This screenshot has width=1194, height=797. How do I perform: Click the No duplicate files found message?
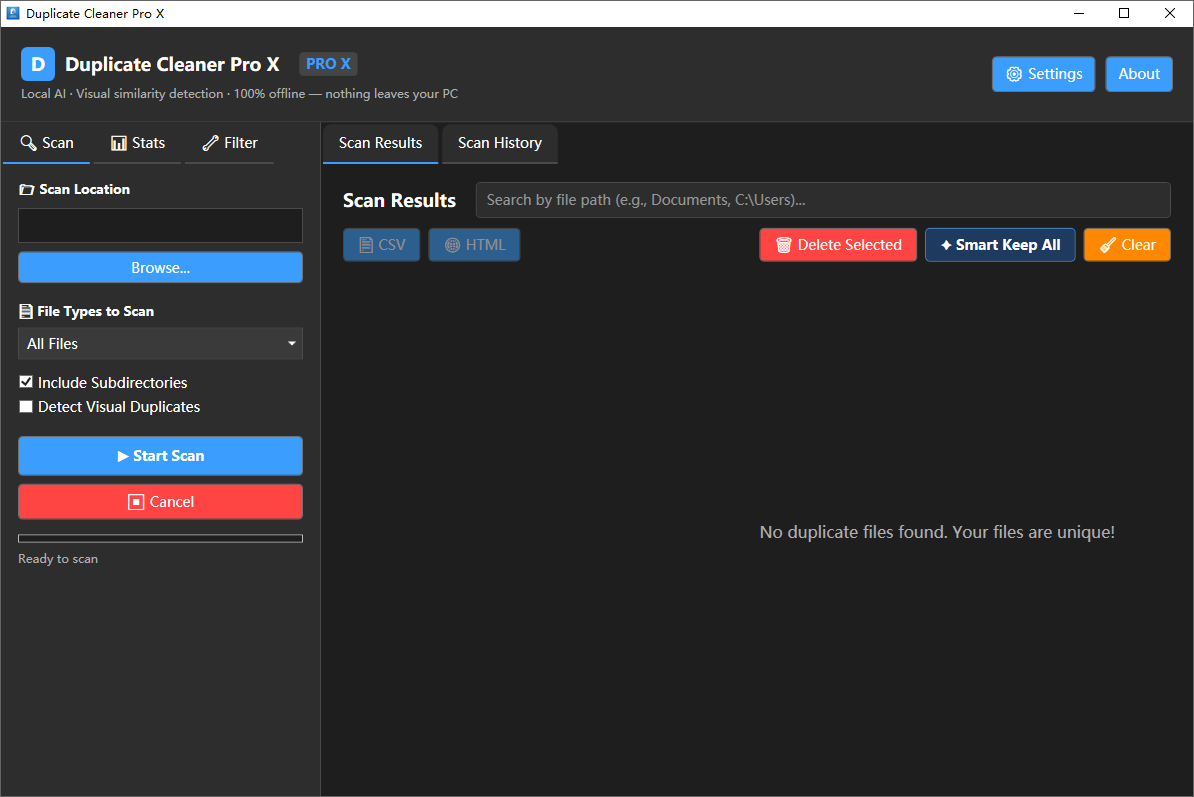937,532
